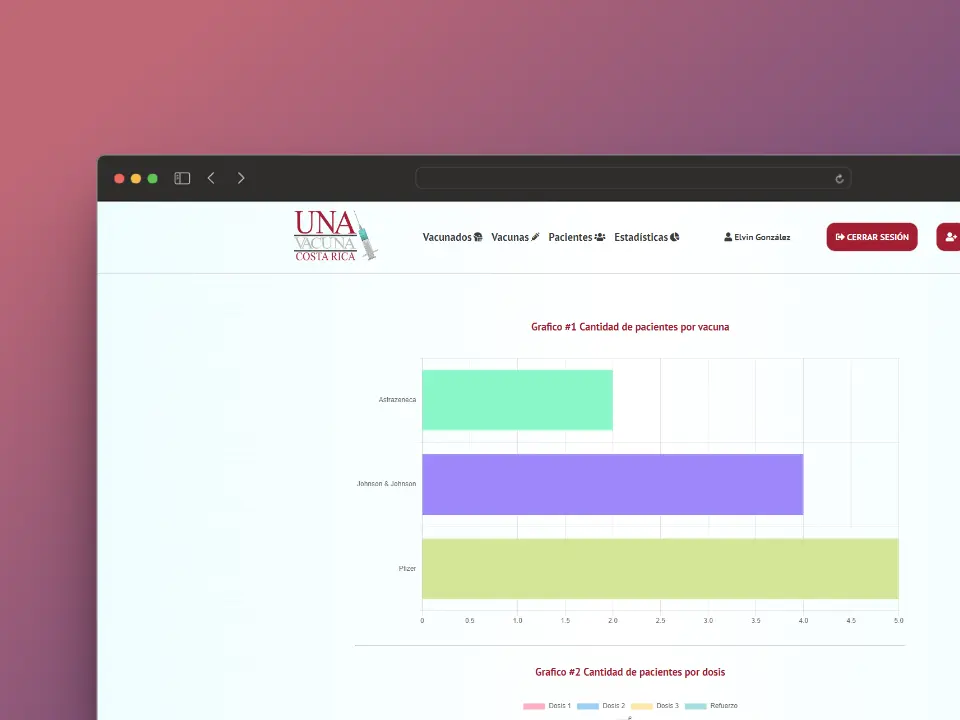
Task: Click the browser forward arrow
Action: pyautogui.click(x=241, y=178)
